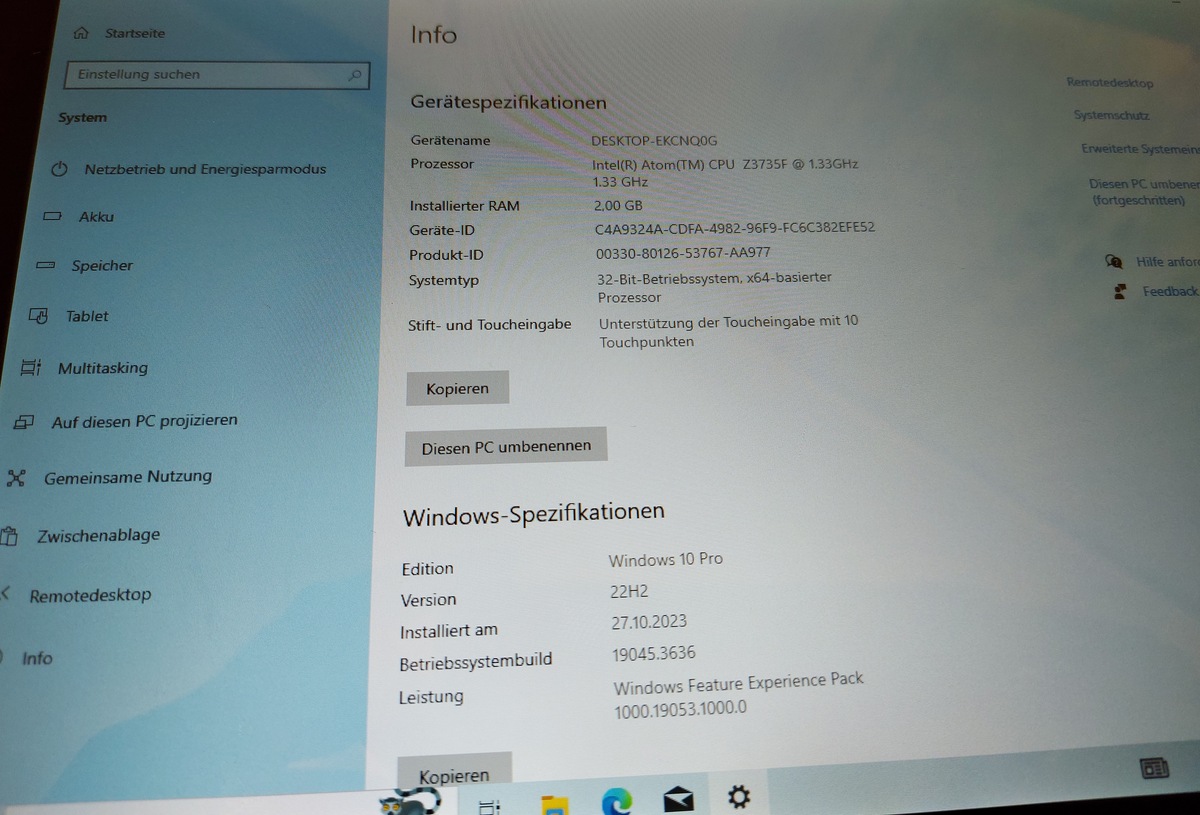Click the Gerätespezifikationen heading

tap(508, 102)
